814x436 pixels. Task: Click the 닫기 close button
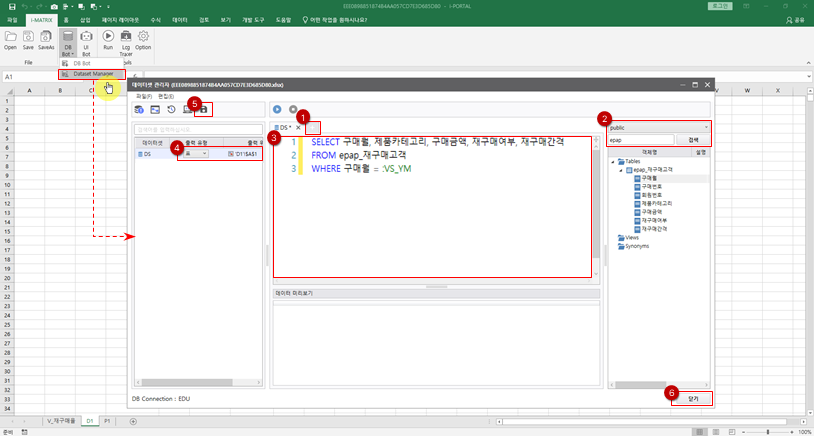pos(692,397)
